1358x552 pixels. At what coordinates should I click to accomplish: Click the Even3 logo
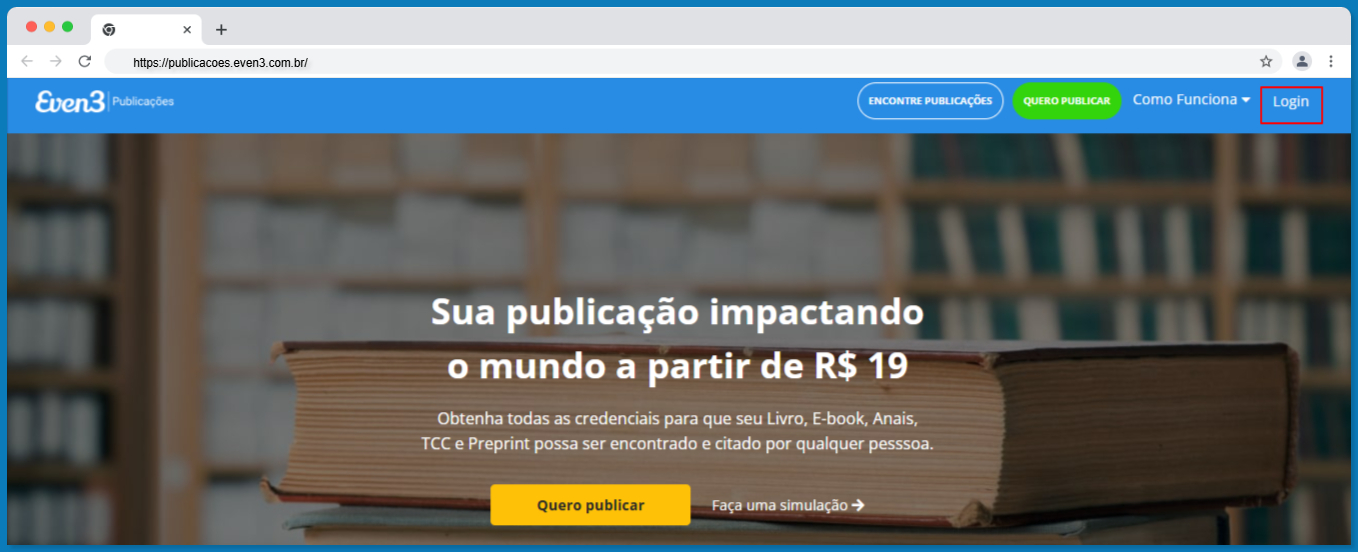69,101
